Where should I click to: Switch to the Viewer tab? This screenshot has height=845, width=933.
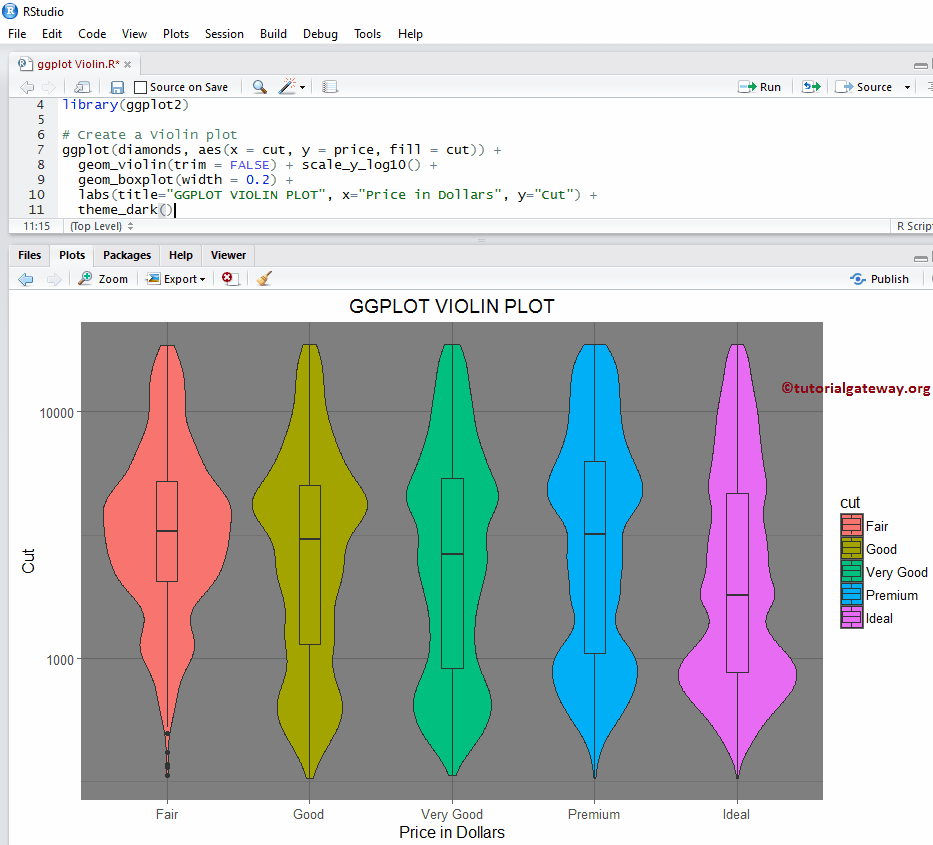point(227,255)
